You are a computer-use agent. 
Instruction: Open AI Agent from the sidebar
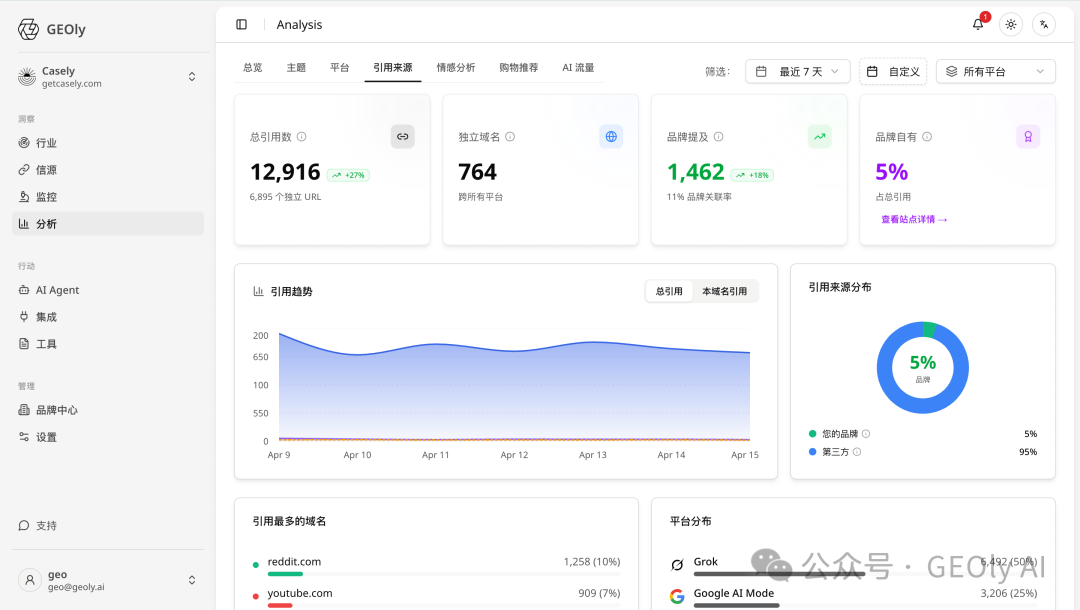coord(108,290)
